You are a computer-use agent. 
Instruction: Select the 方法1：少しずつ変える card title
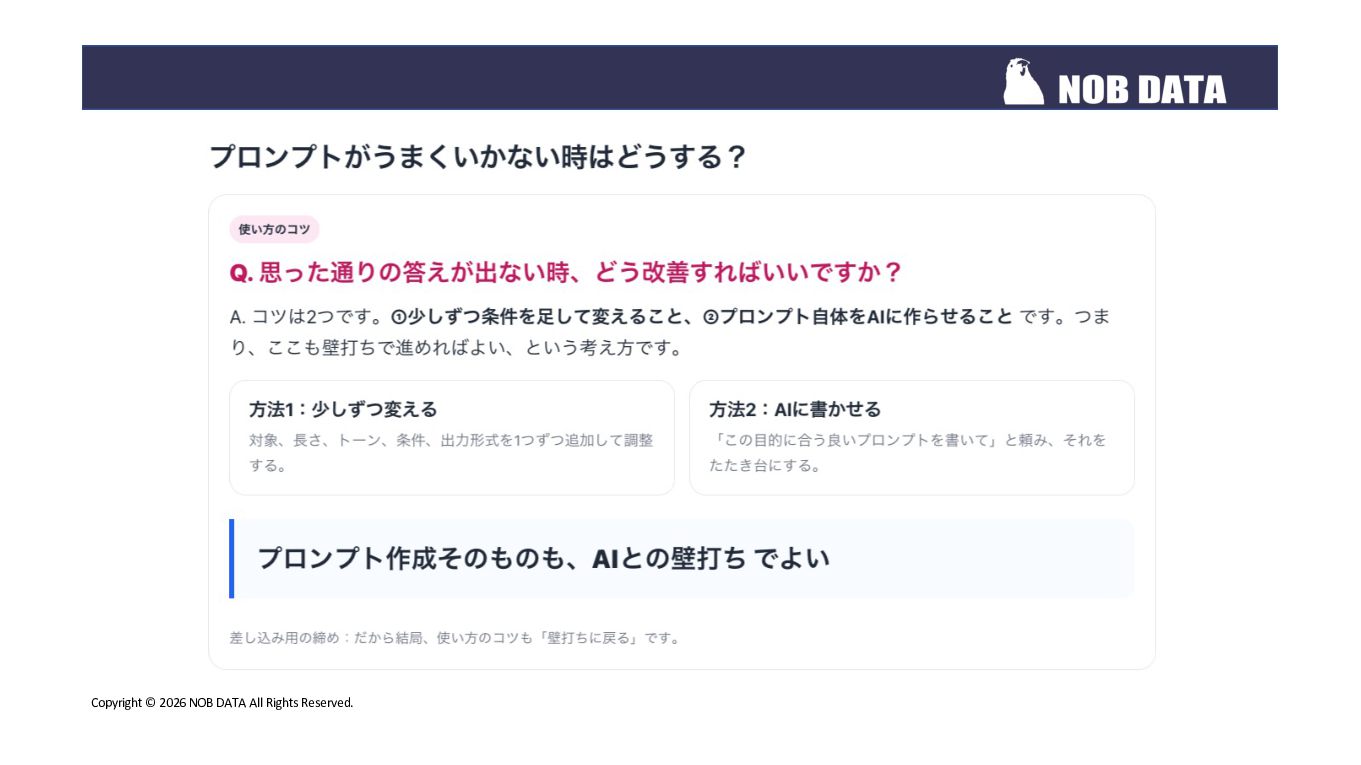[x=343, y=409]
